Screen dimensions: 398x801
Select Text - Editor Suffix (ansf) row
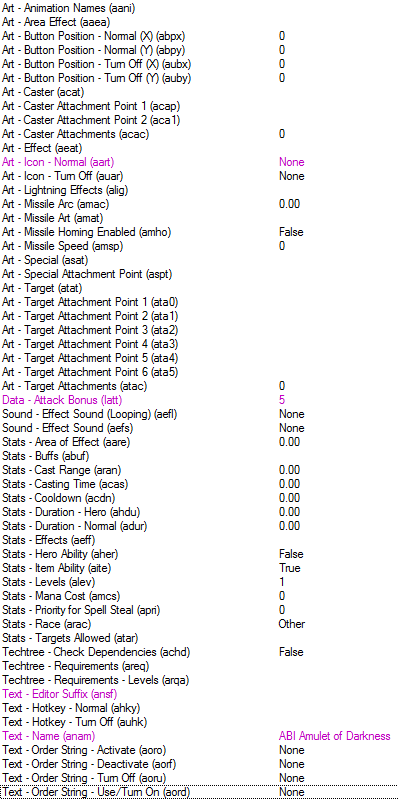(x=199, y=694)
